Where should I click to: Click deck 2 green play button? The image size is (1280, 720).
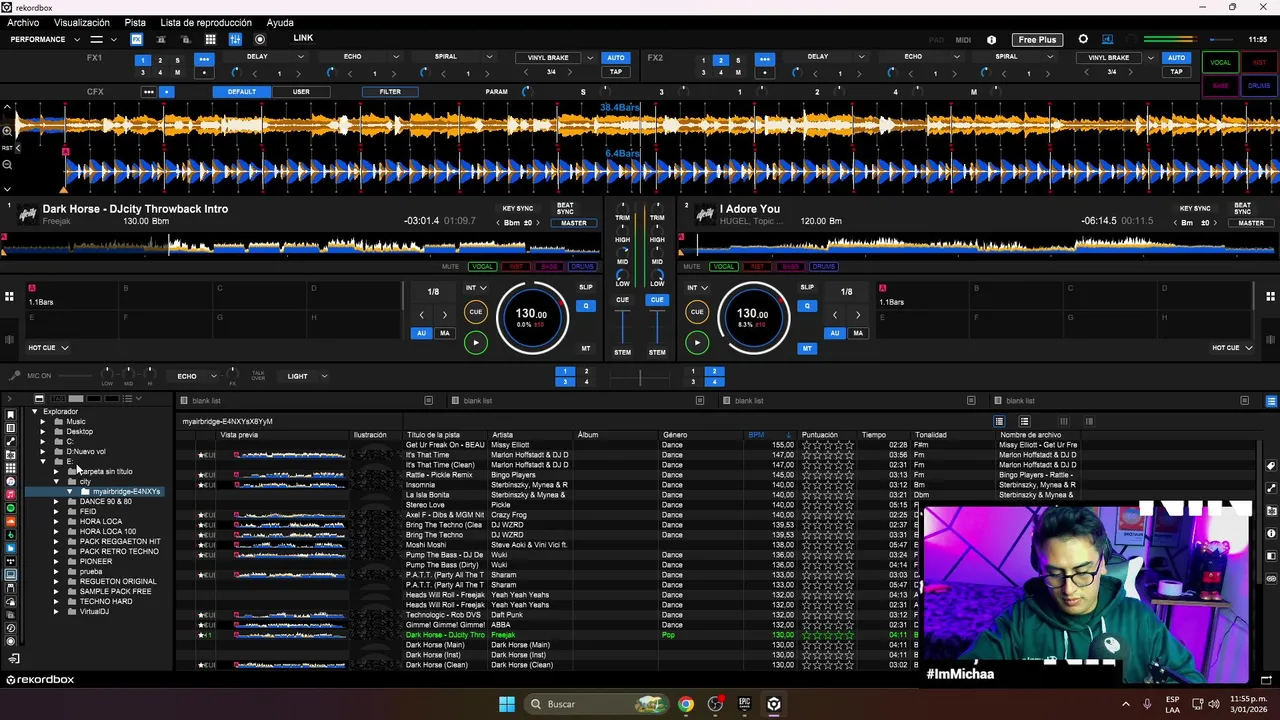(697, 343)
